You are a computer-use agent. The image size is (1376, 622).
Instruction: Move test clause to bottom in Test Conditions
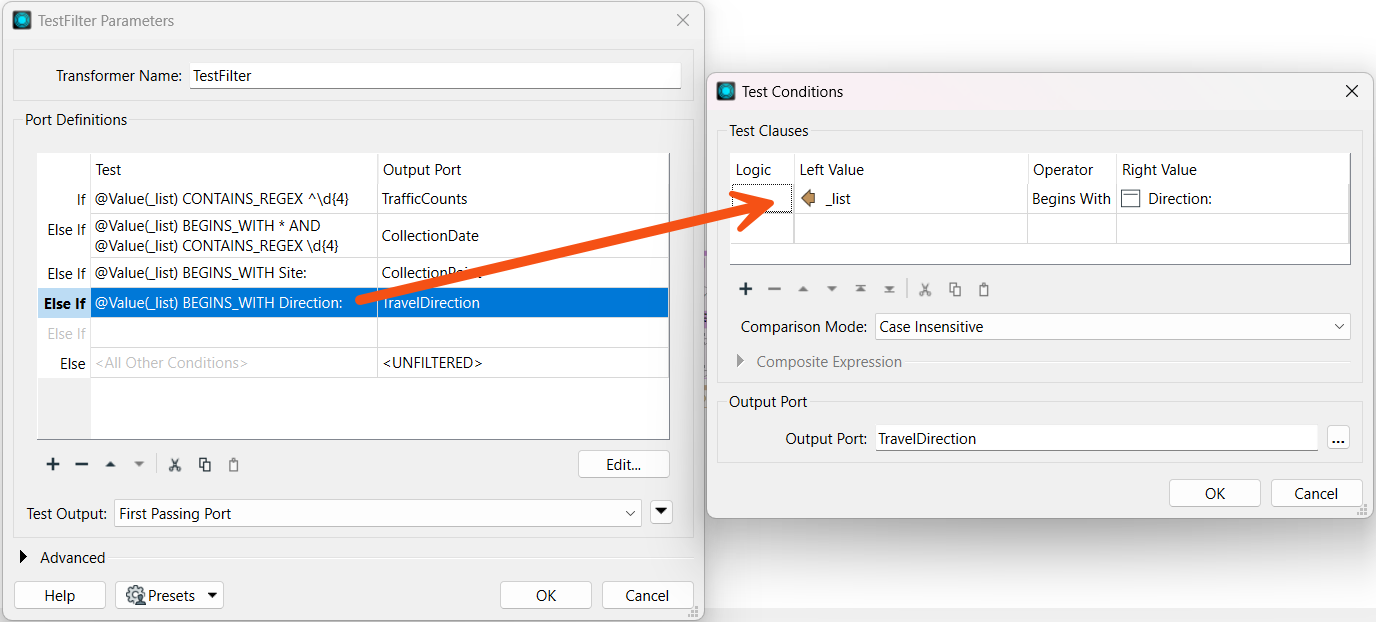[x=889, y=289]
